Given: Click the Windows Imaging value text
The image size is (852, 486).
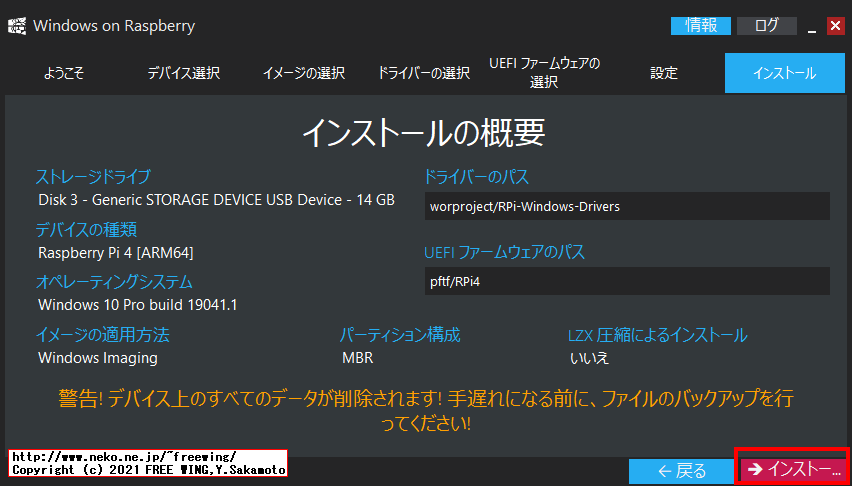Looking at the screenshot, I should (x=98, y=358).
